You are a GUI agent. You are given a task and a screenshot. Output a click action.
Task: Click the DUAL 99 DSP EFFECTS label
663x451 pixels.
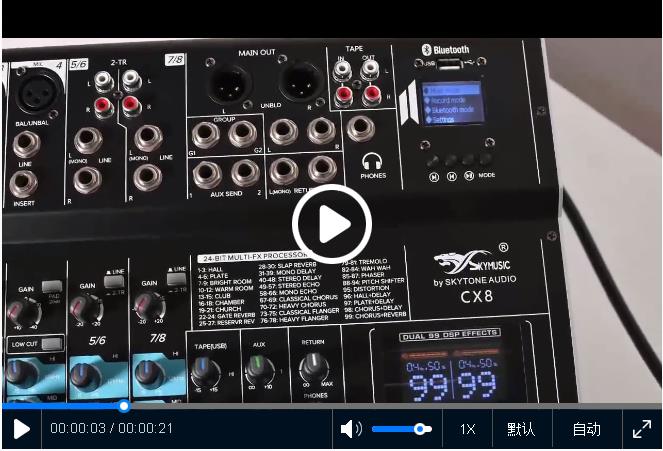pyautogui.click(x=450, y=335)
